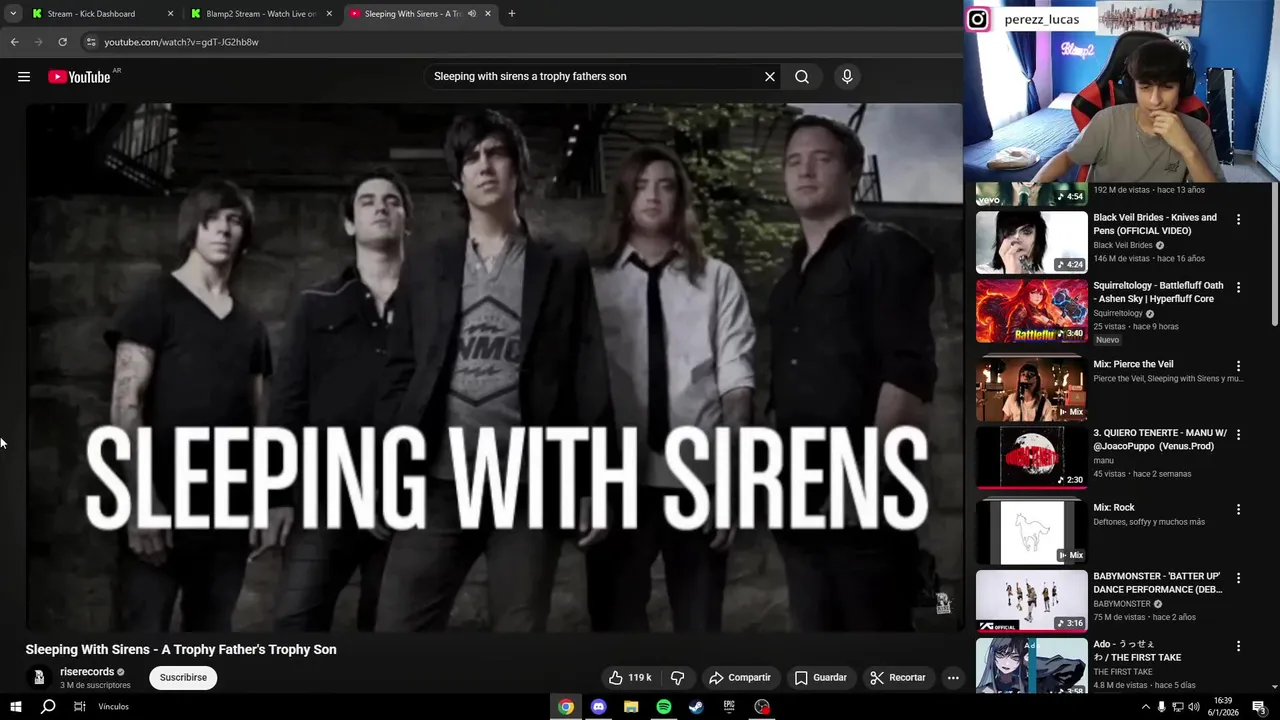Click the magnifier search button
This screenshot has height=720, width=1280.
tap(802, 77)
